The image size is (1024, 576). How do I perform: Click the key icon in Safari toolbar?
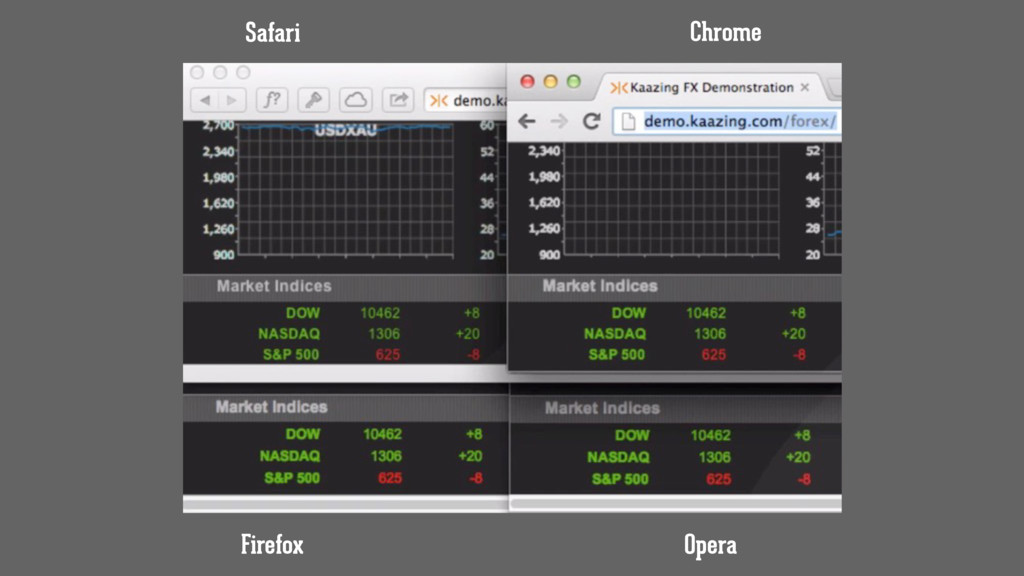(313, 100)
